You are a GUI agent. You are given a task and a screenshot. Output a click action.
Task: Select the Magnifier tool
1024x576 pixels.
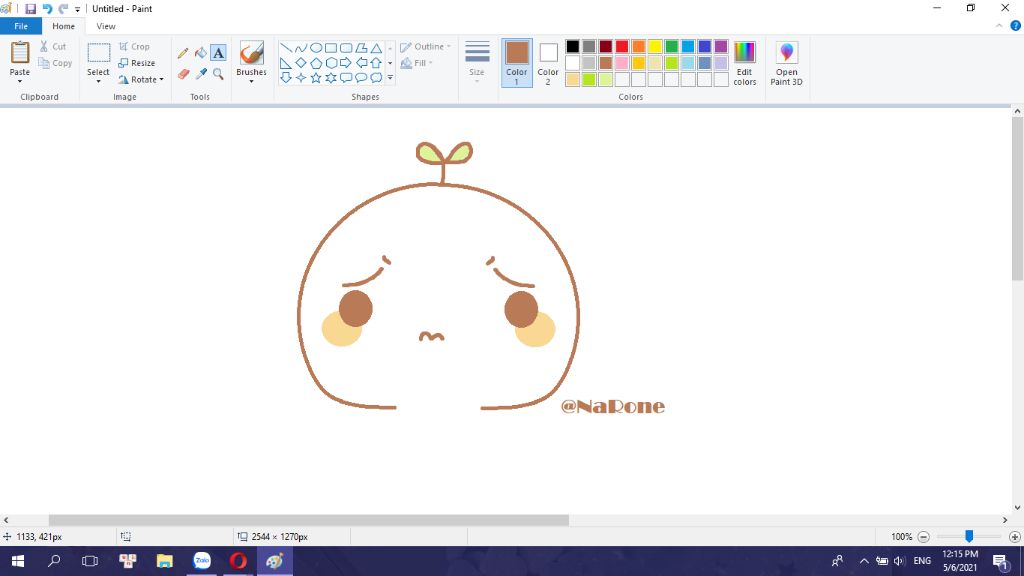click(218, 74)
